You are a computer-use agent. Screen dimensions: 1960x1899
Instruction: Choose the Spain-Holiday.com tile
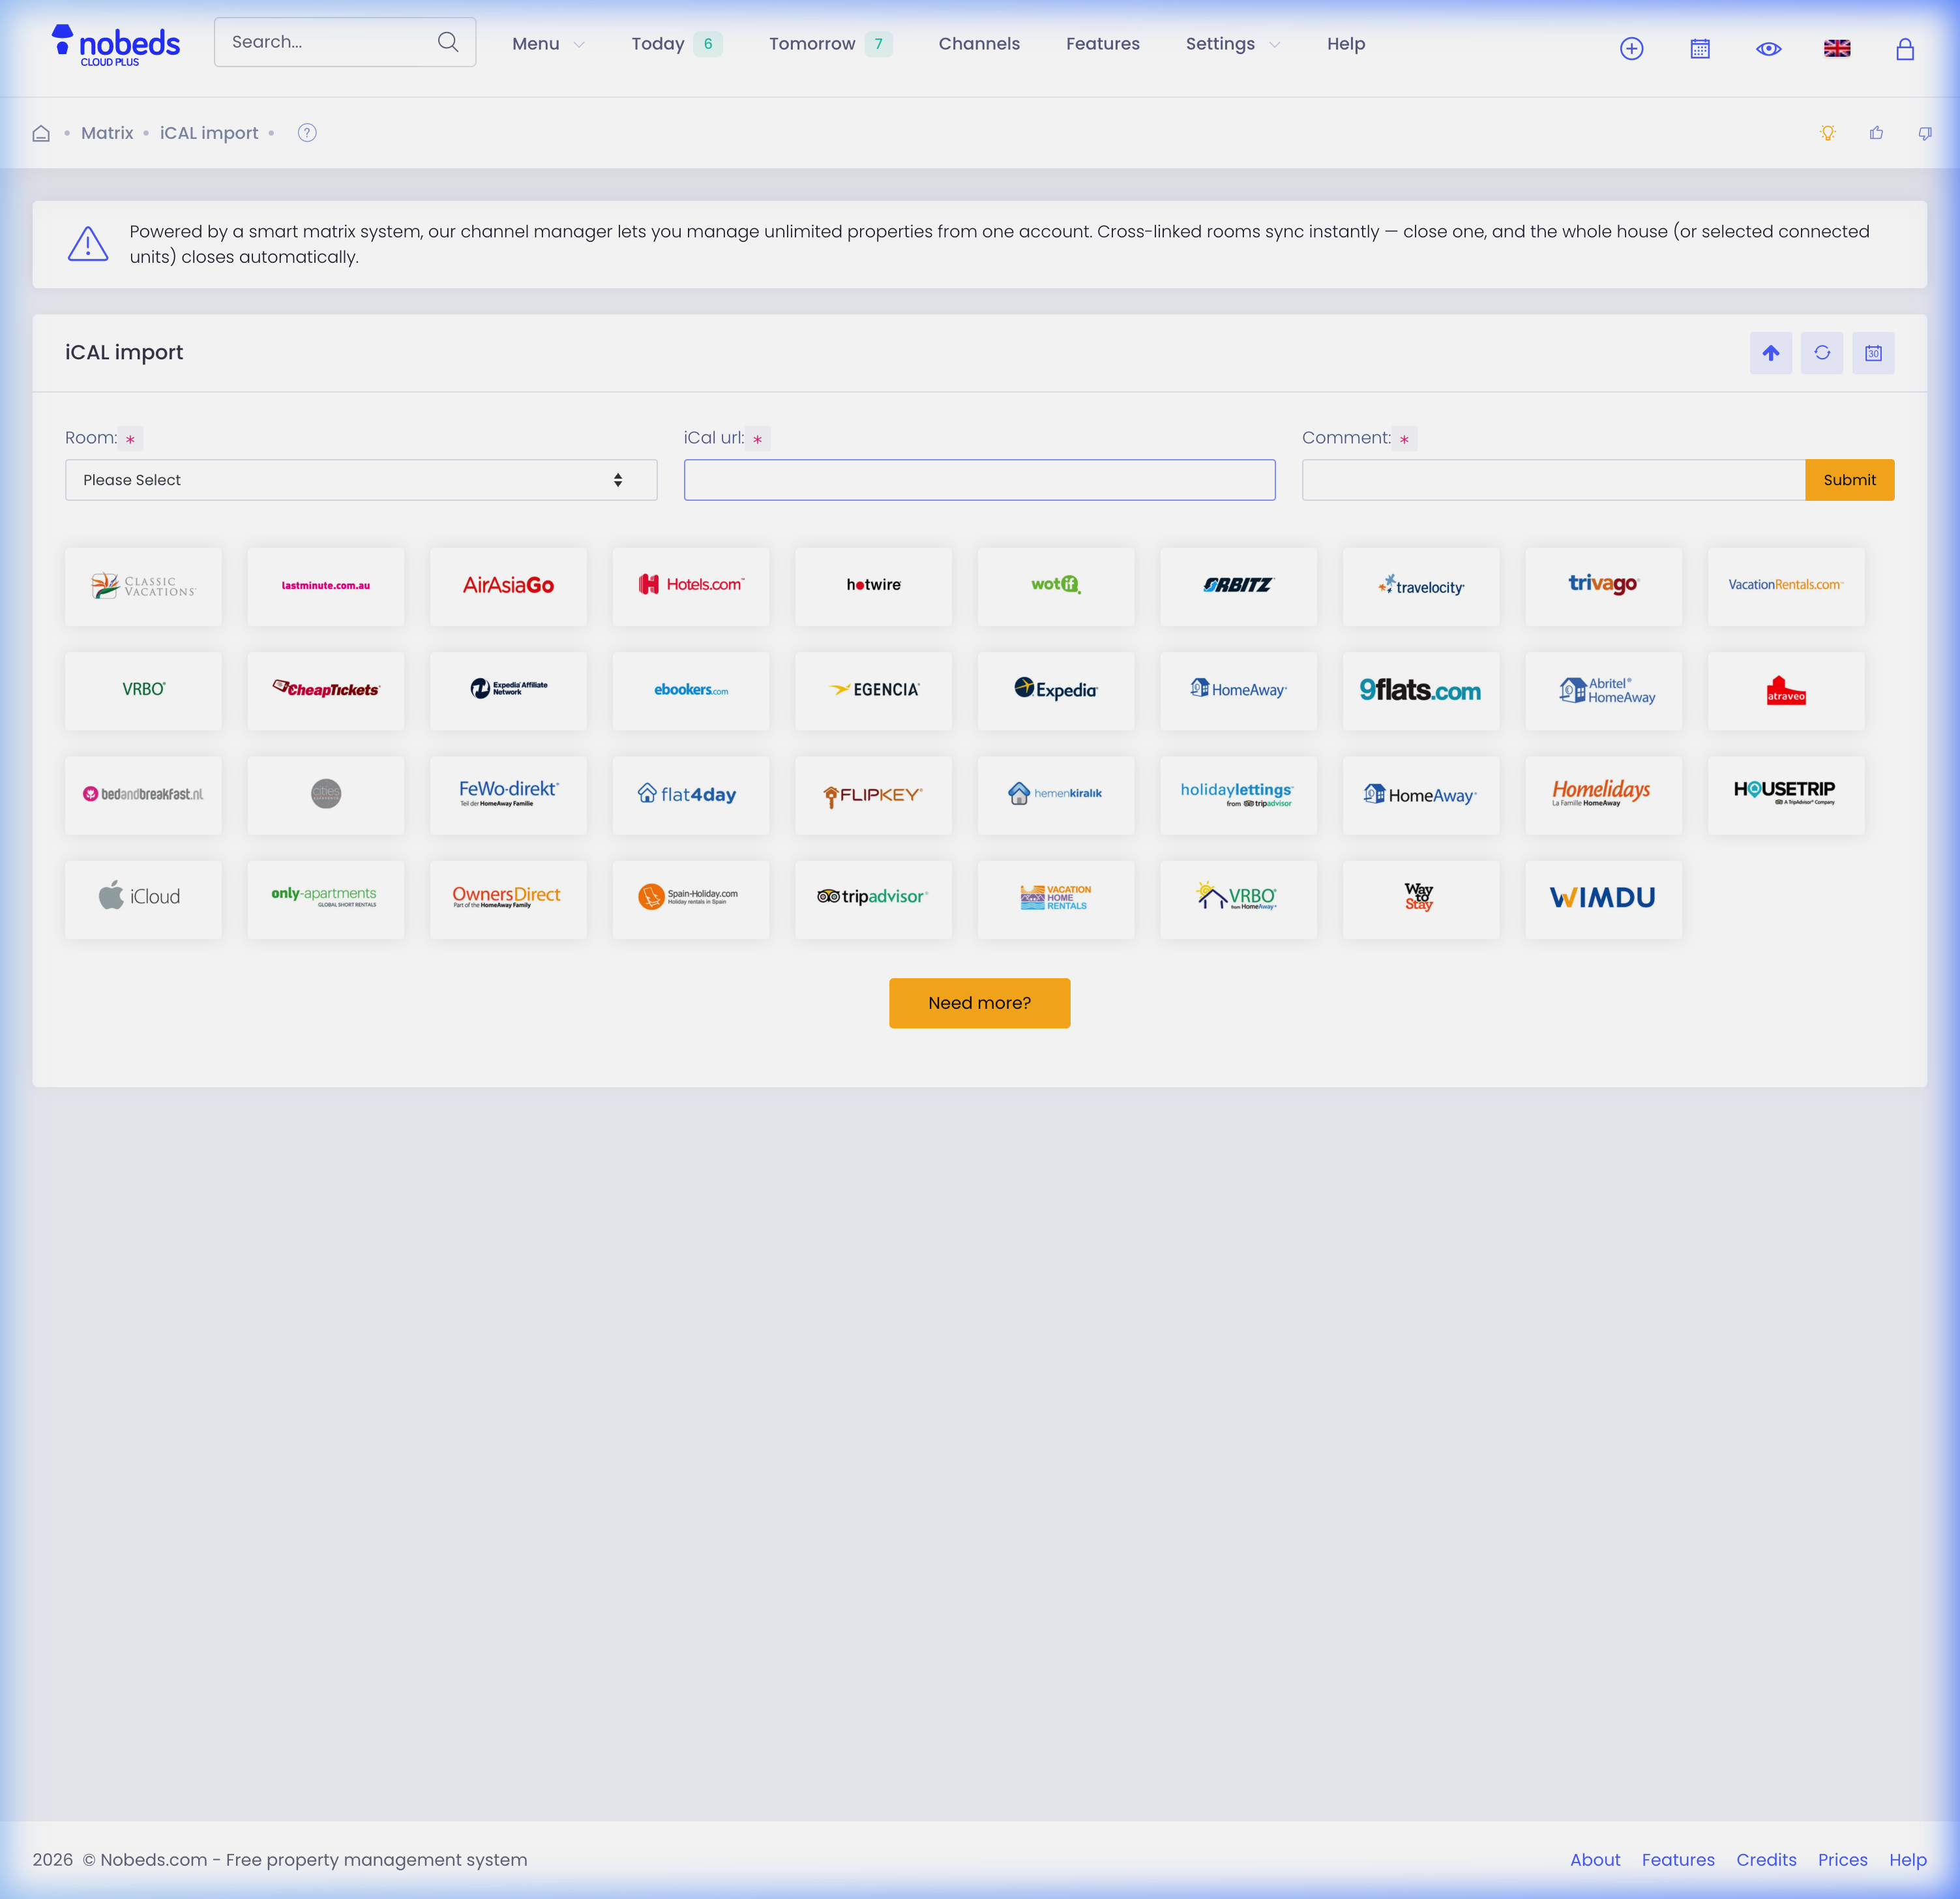click(x=690, y=899)
